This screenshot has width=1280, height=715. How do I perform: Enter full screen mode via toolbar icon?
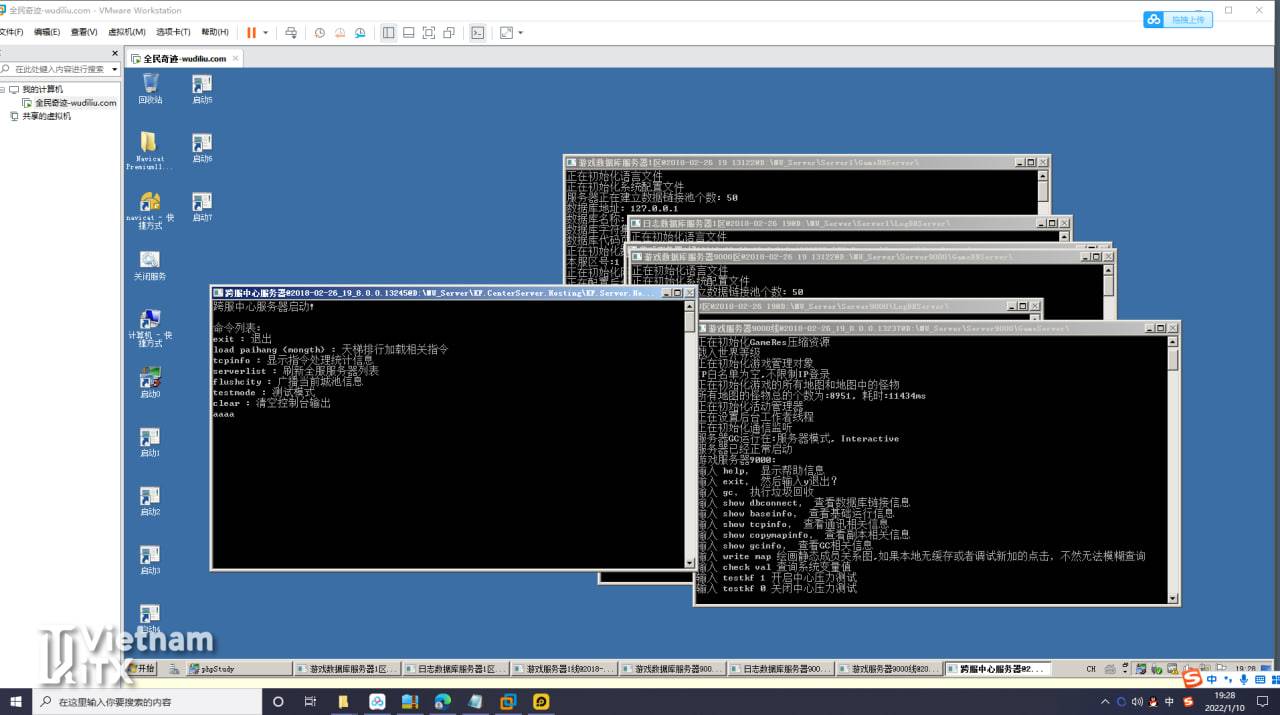click(x=428, y=32)
